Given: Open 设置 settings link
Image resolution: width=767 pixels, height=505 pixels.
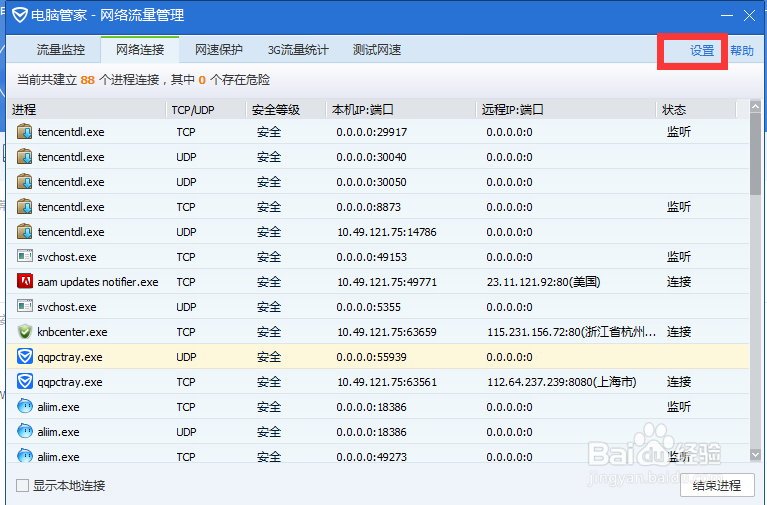Looking at the screenshot, I should [x=702, y=51].
